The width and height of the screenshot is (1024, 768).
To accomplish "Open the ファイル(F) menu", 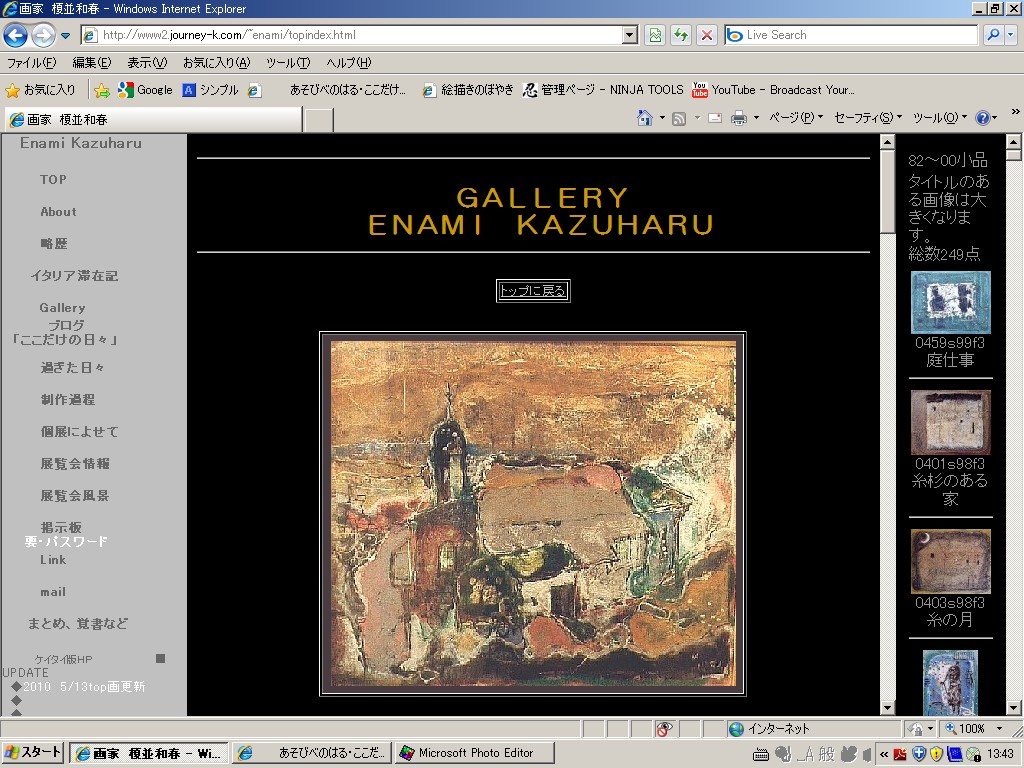I will click(x=31, y=63).
